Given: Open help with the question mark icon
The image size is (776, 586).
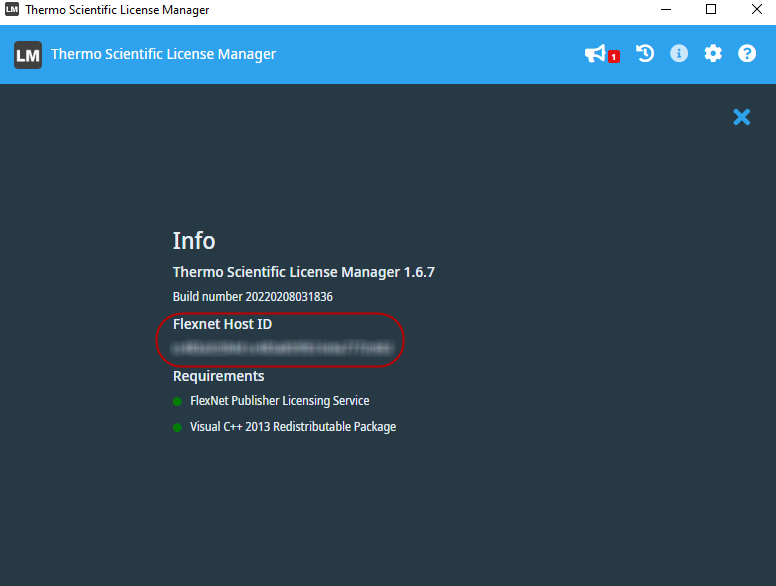Looking at the screenshot, I should click(747, 54).
